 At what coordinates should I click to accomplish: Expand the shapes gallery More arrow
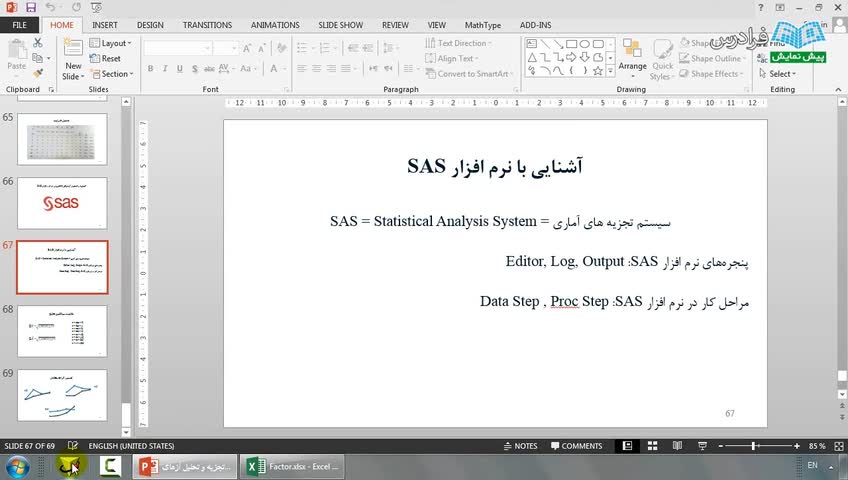click(611, 71)
